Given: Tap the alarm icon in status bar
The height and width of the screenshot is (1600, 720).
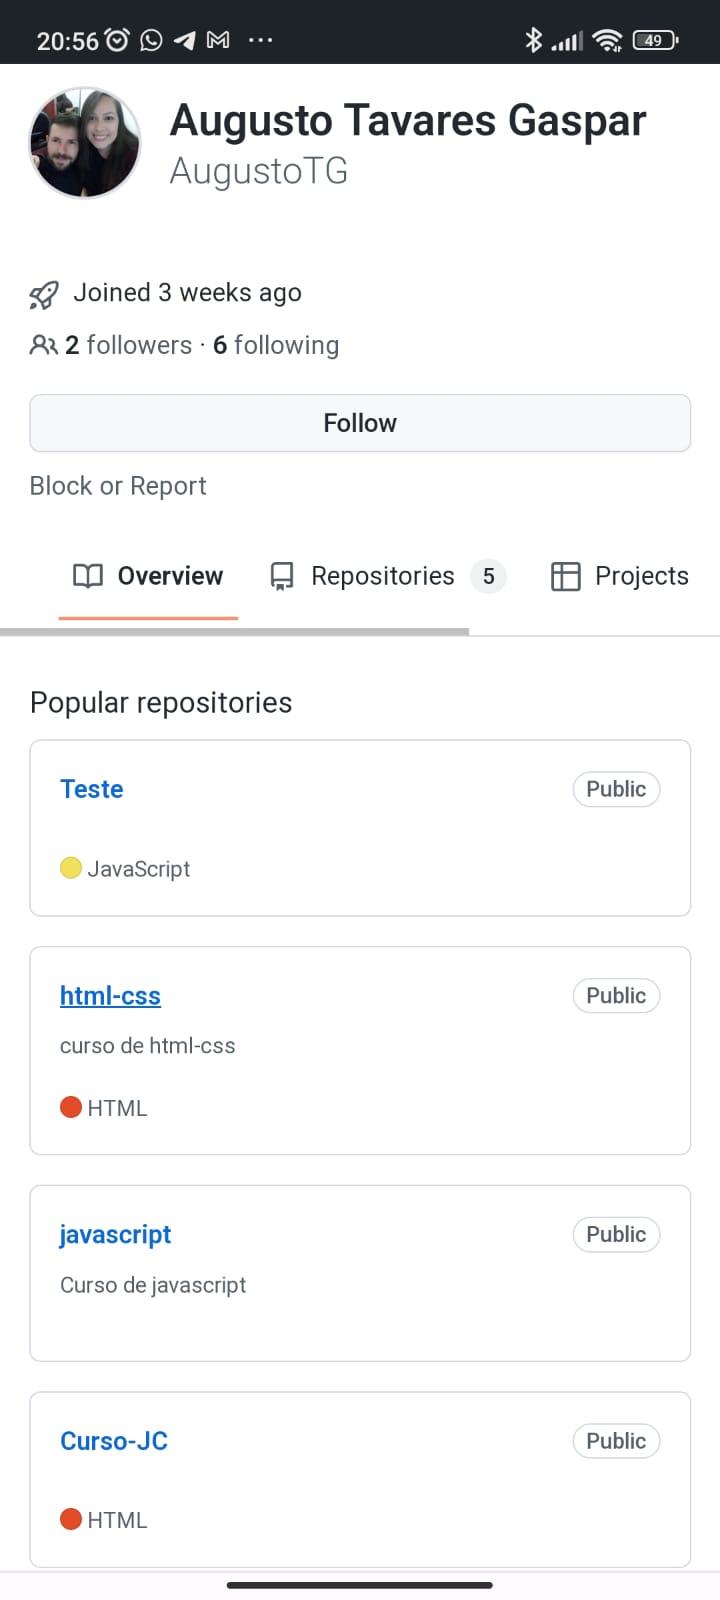Looking at the screenshot, I should pyautogui.click(x=118, y=40).
